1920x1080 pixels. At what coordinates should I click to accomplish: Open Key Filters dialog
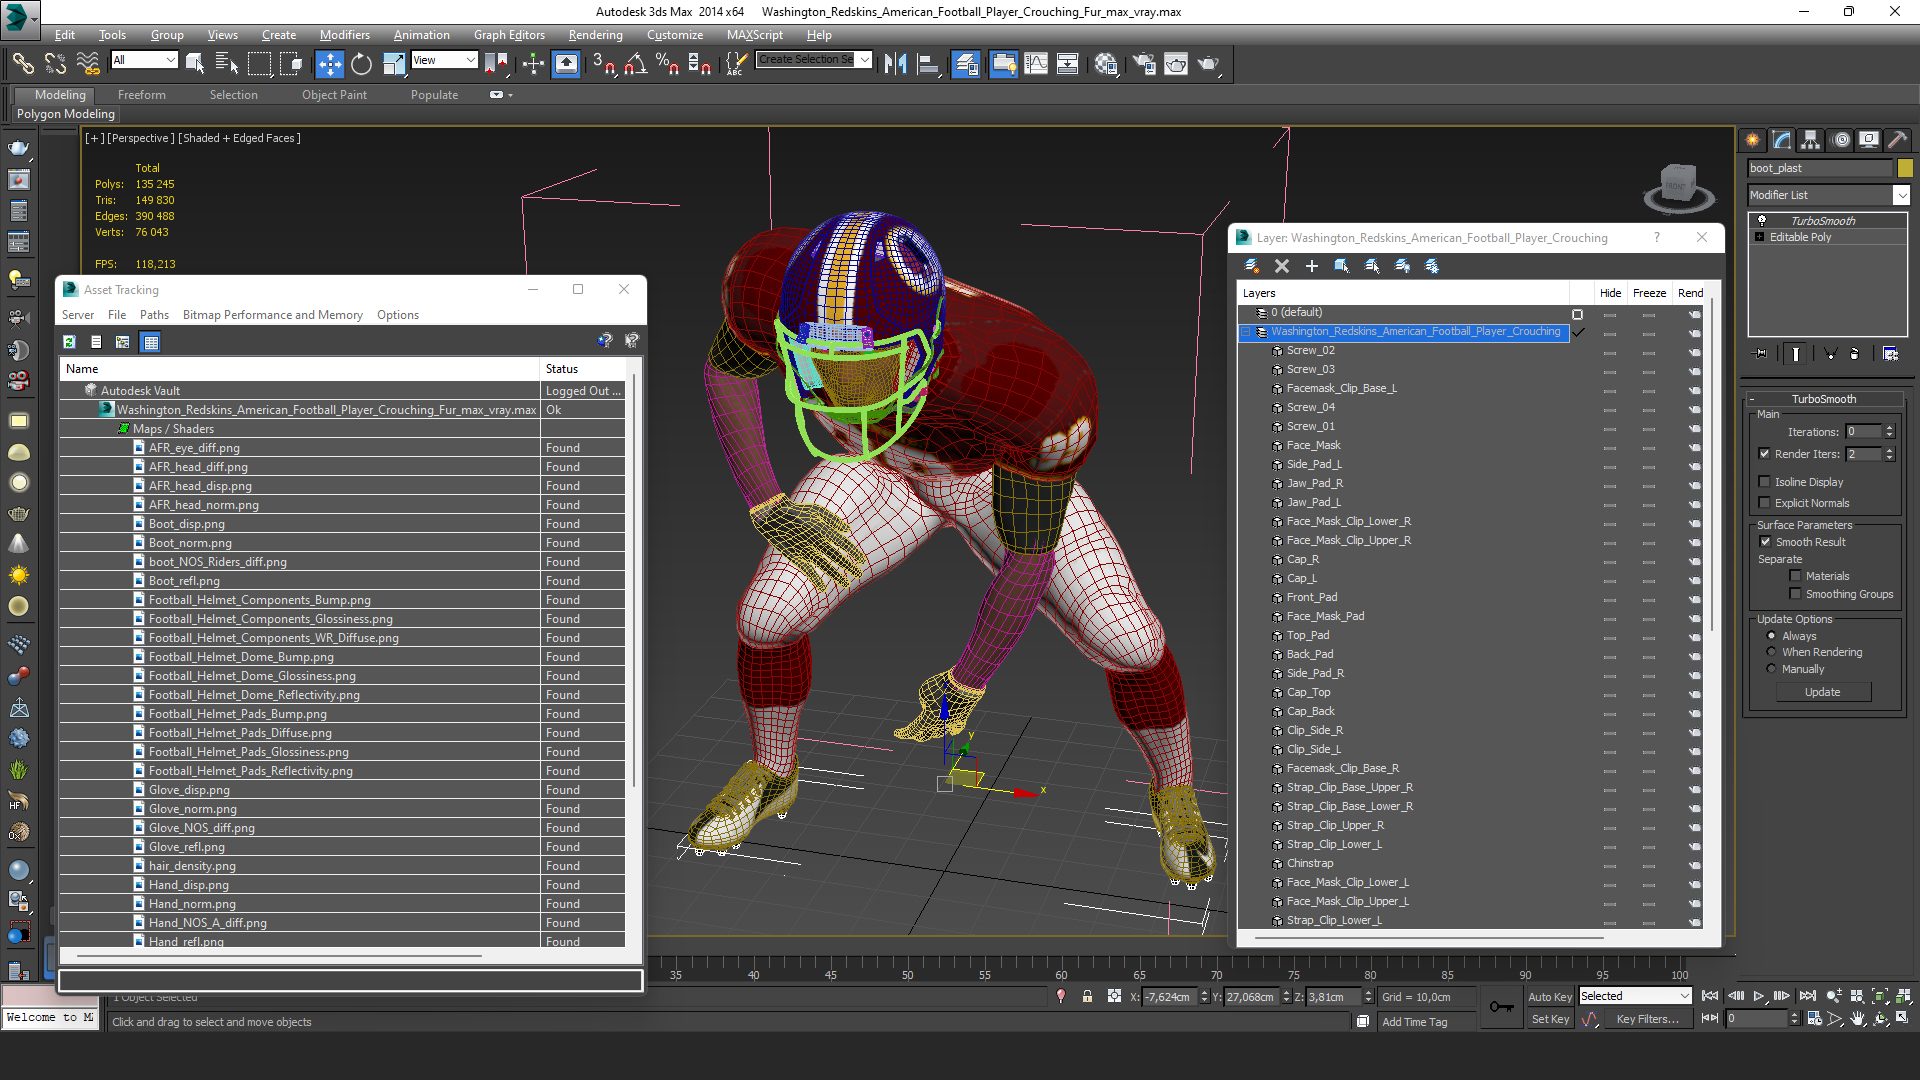point(1647,1019)
